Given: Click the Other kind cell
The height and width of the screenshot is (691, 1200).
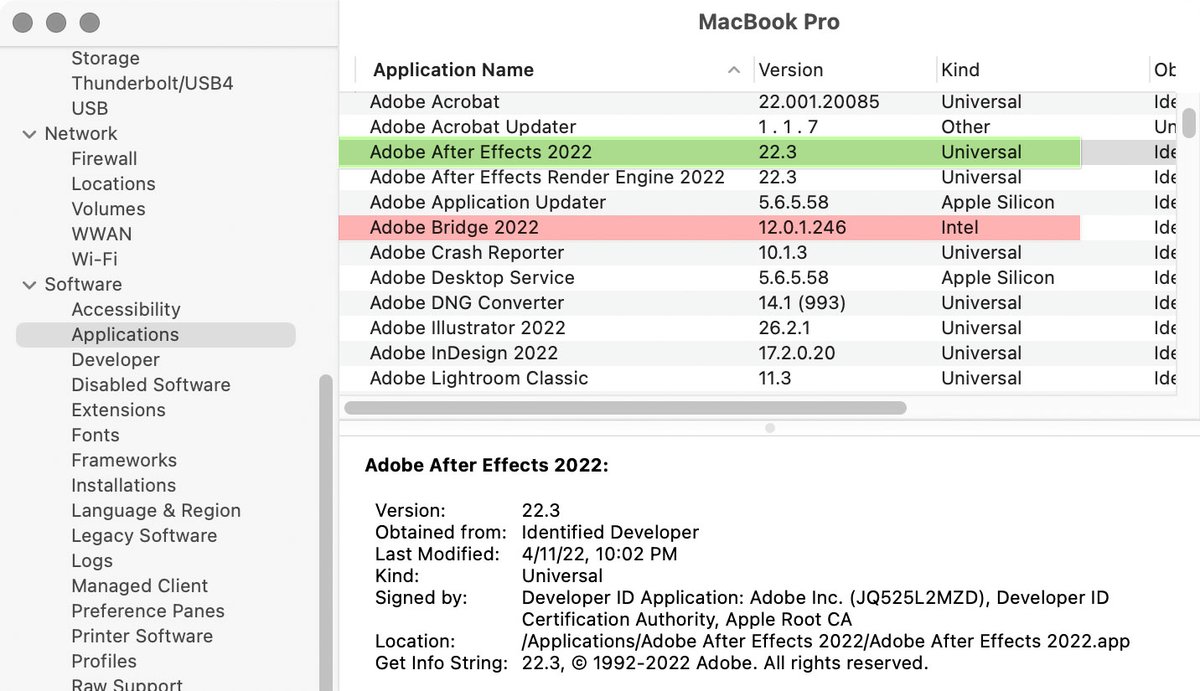Looking at the screenshot, I should click(965, 127).
